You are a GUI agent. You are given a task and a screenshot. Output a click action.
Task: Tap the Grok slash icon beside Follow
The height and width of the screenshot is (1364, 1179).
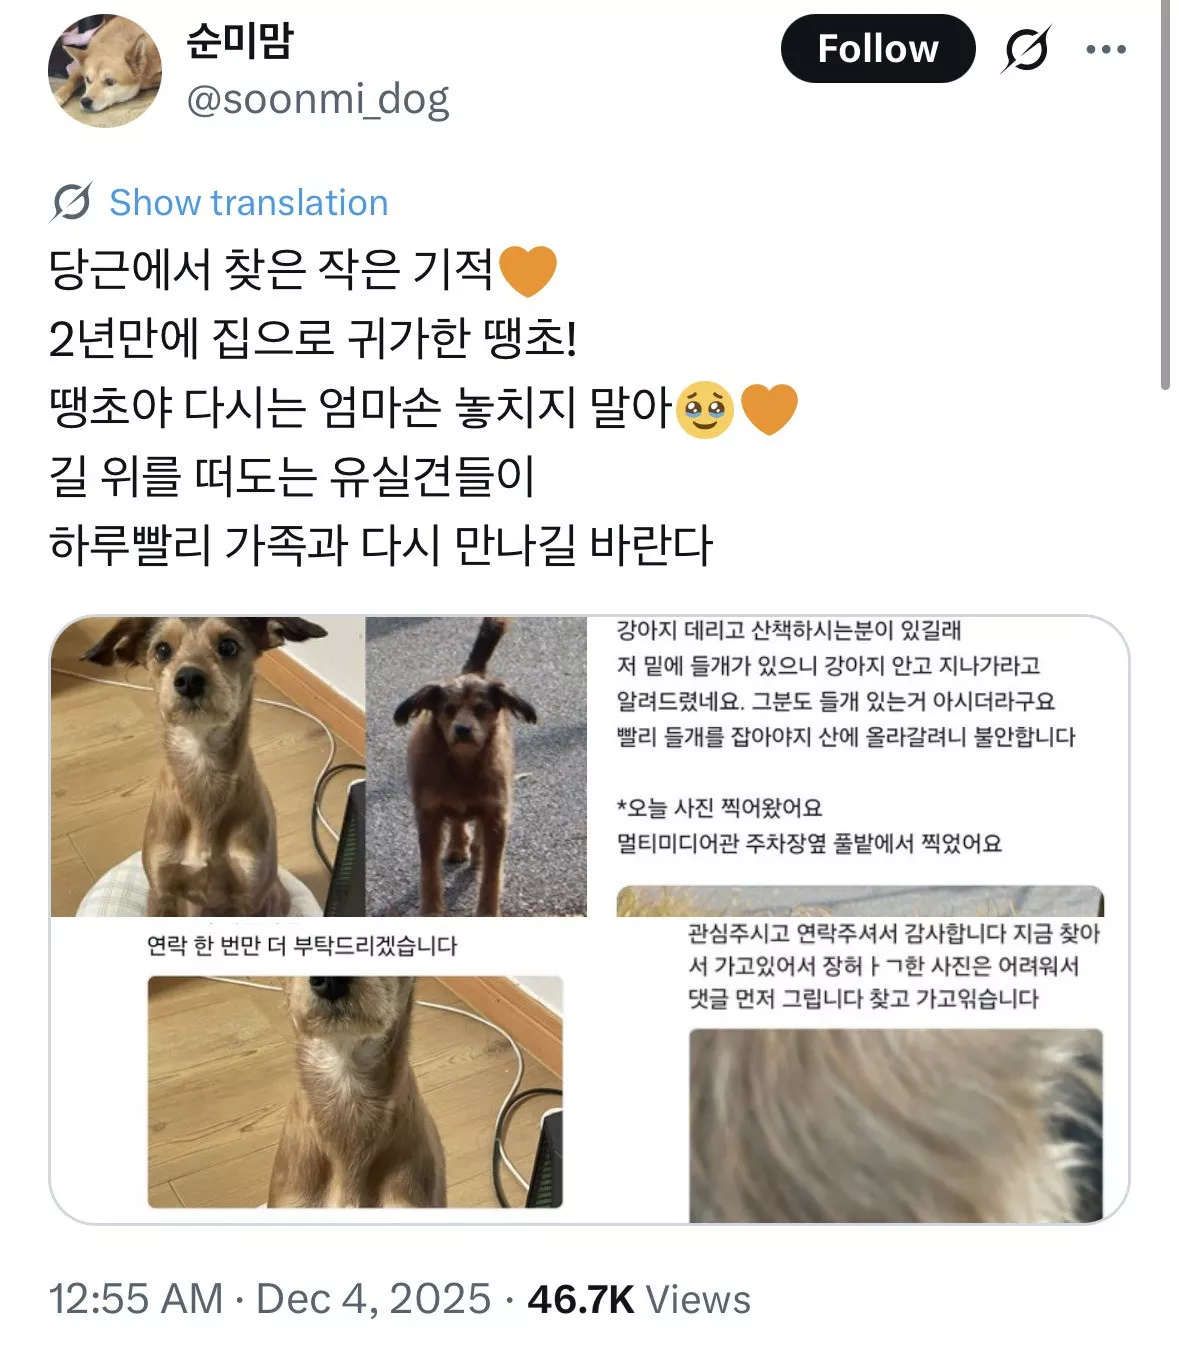pyautogui.click(x=1026, y=49)
